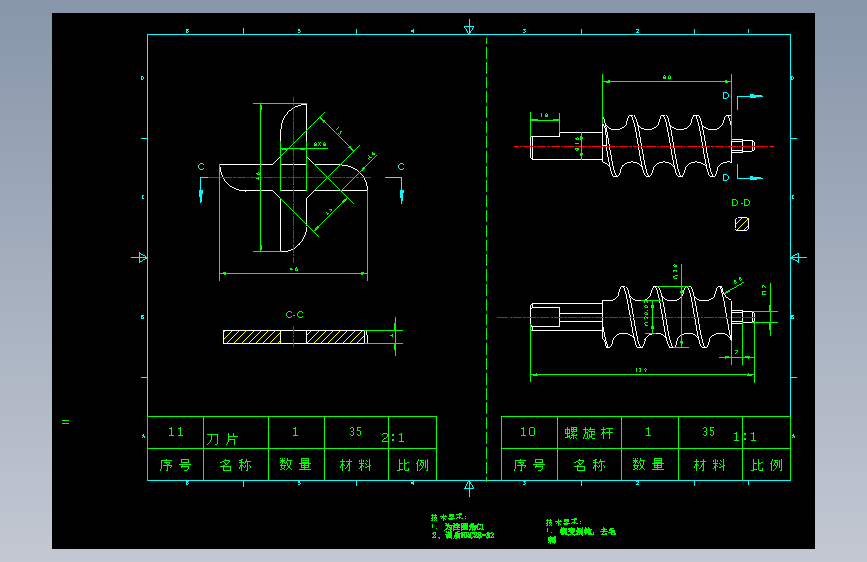Select the '18' dimension above the shaft end

(544, 115)
